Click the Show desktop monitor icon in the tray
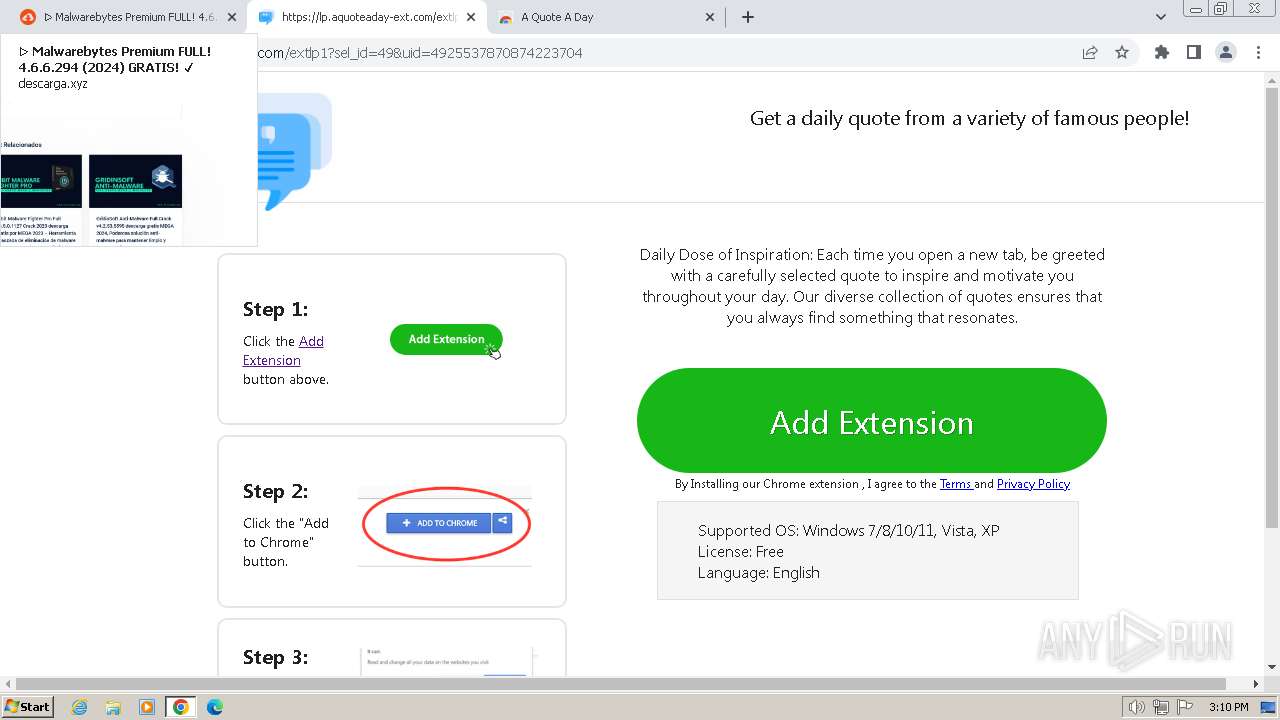Viewport: 1280px width, 720px height. (1268, 707)
